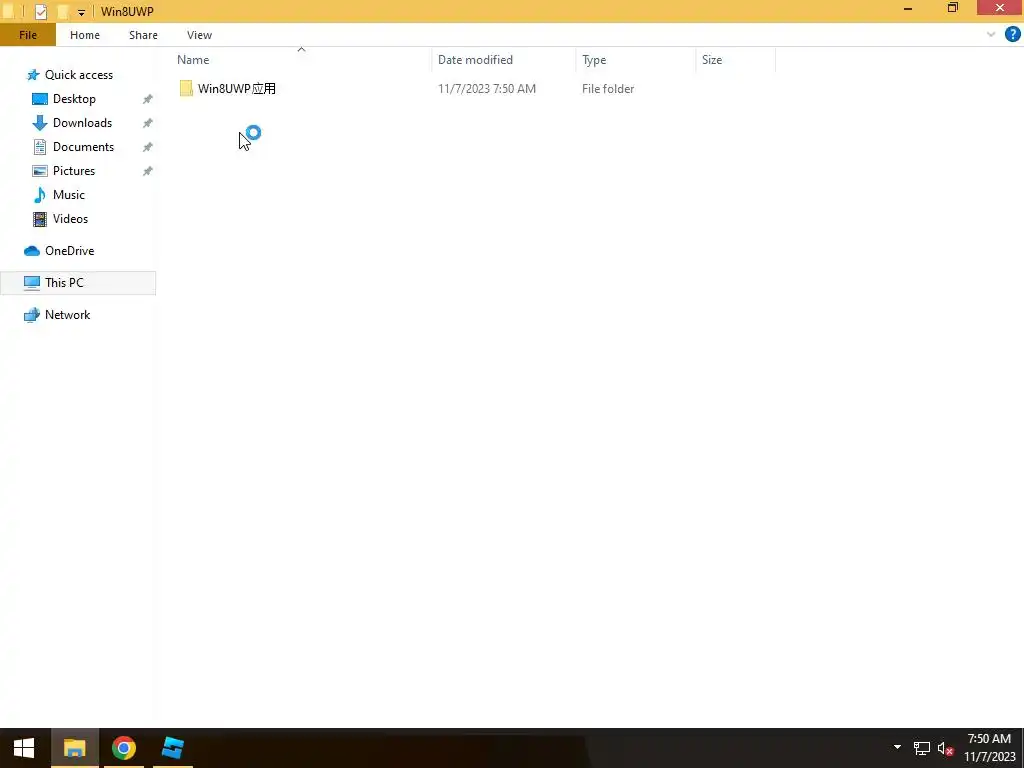
Task: Open the blue tilted app on taskbar
Action: coord(172,748)
